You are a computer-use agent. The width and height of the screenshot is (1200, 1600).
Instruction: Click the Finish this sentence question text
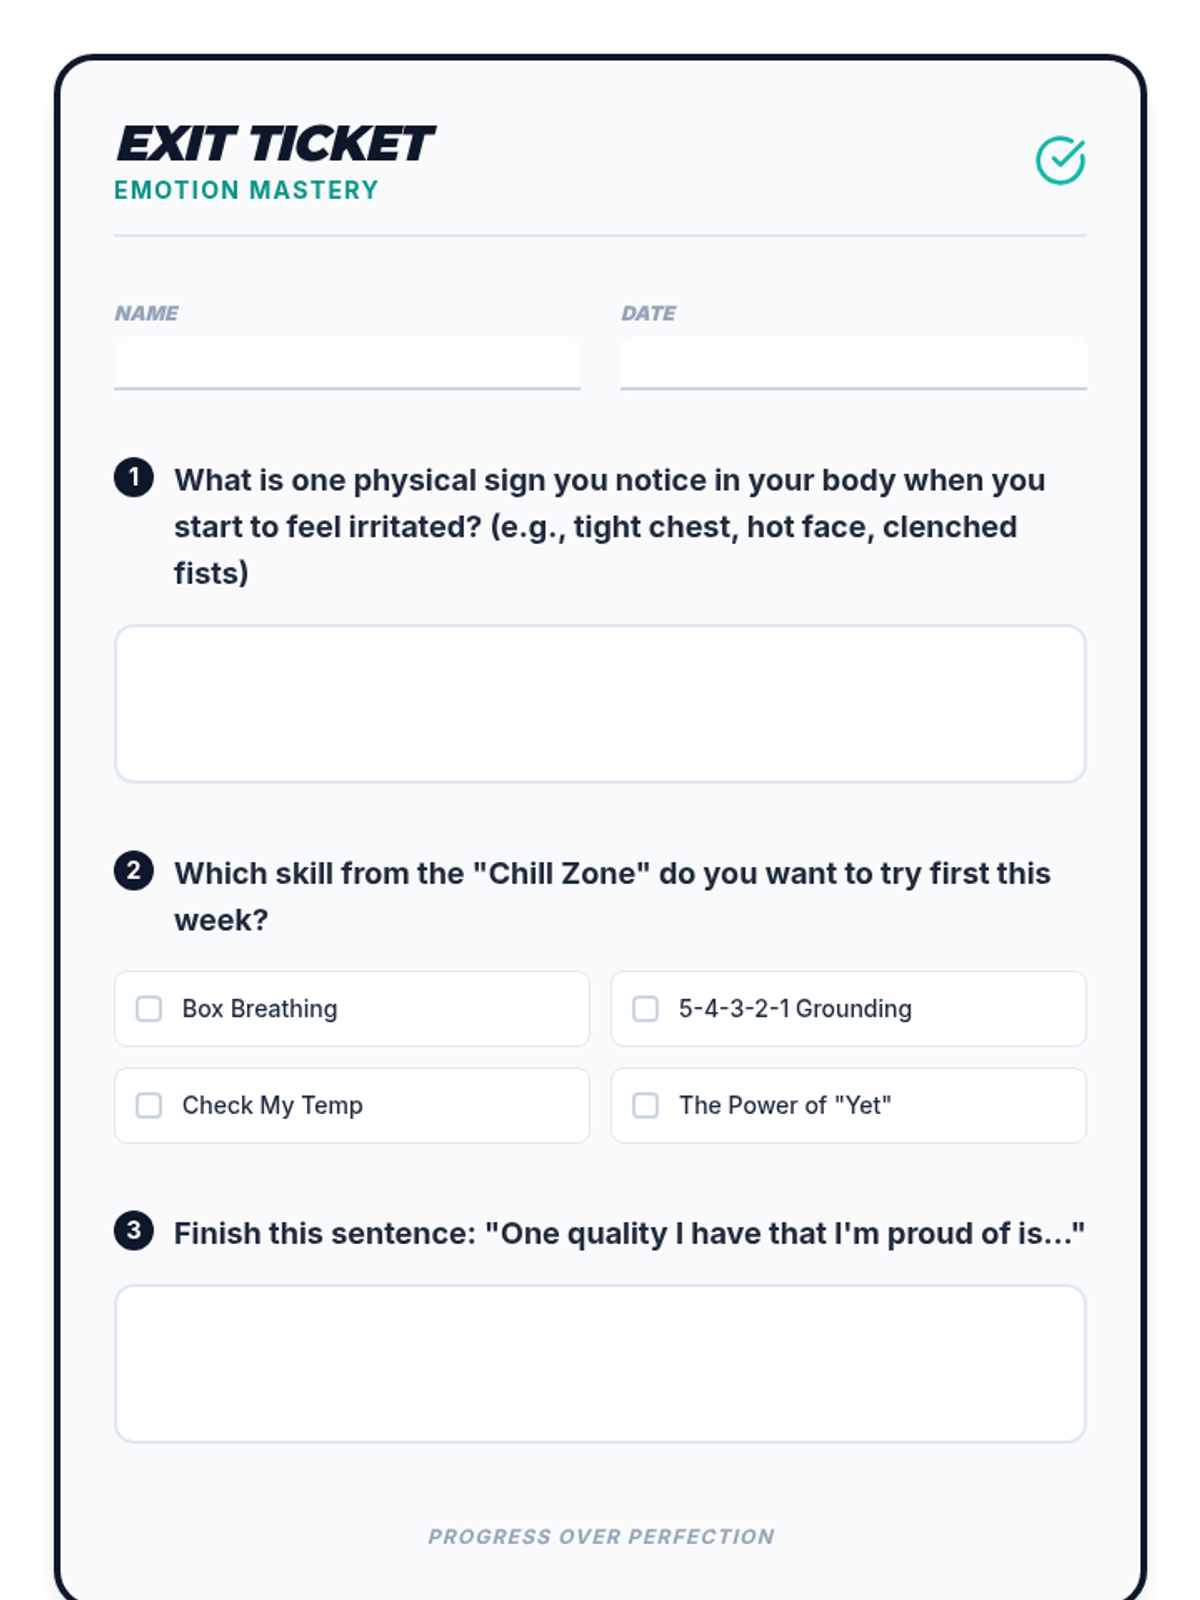629,1233
